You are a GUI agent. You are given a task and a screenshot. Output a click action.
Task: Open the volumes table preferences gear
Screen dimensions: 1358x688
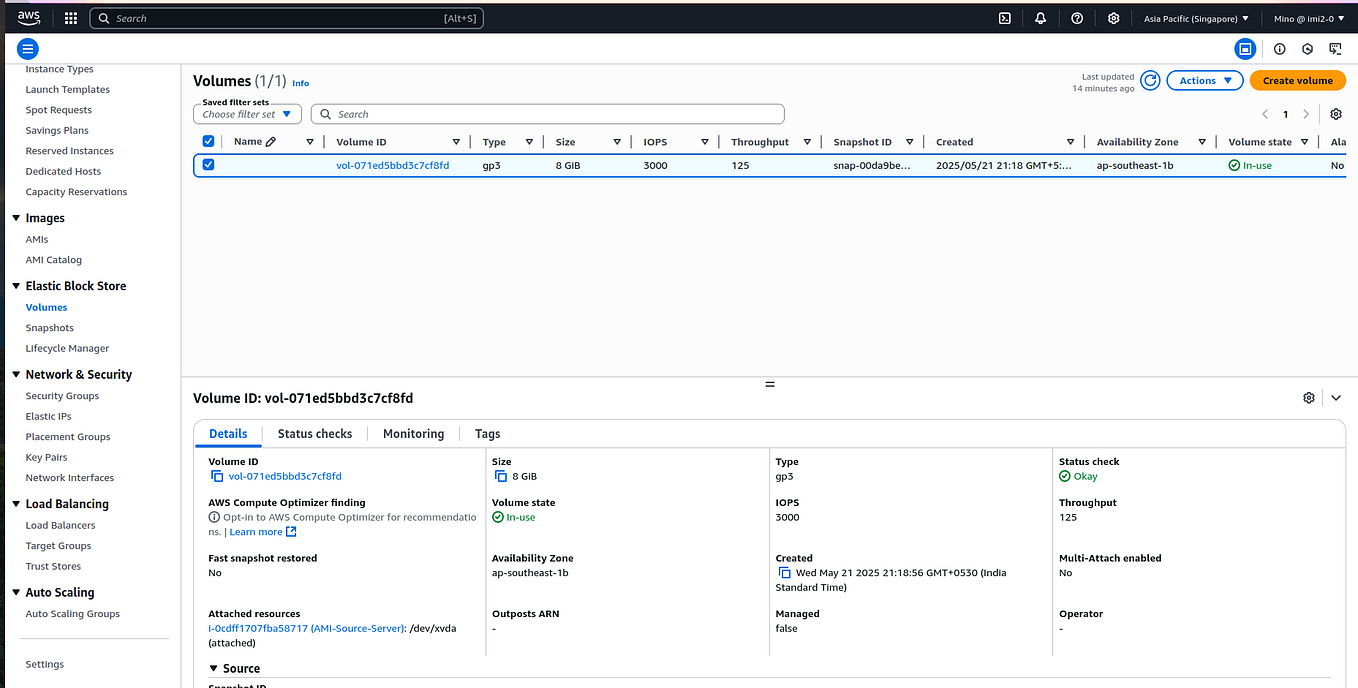point(1336,114)
